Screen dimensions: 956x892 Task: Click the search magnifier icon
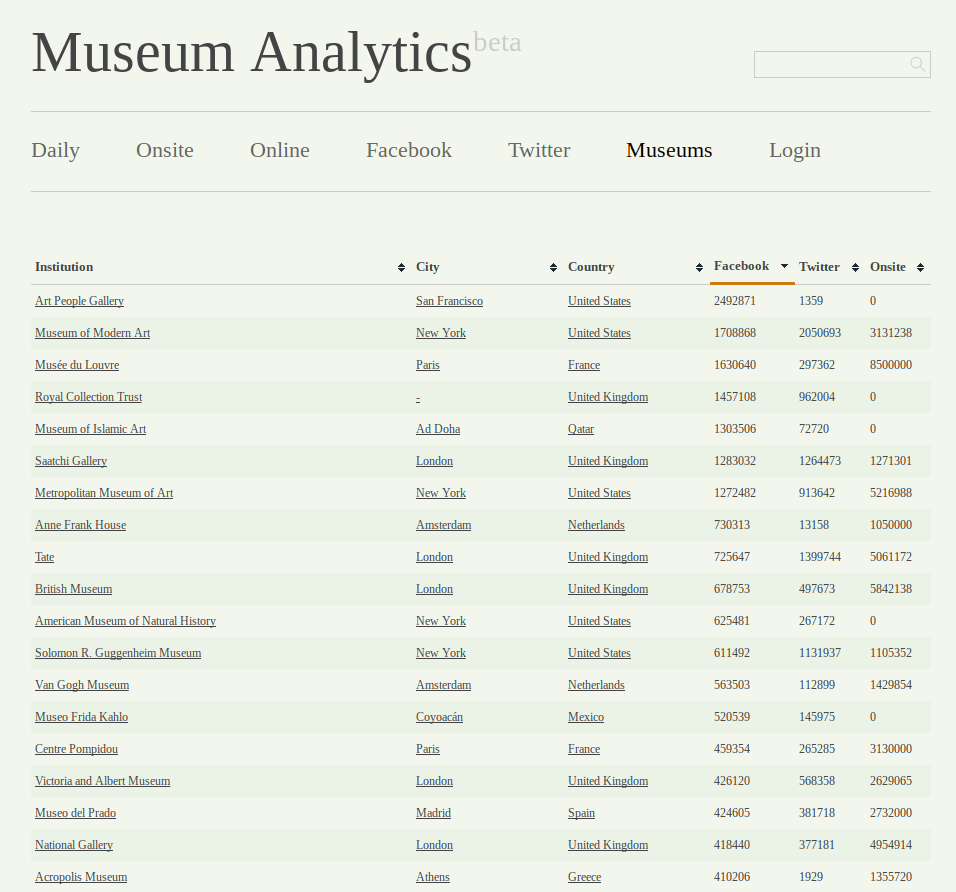tap(918, 64)
